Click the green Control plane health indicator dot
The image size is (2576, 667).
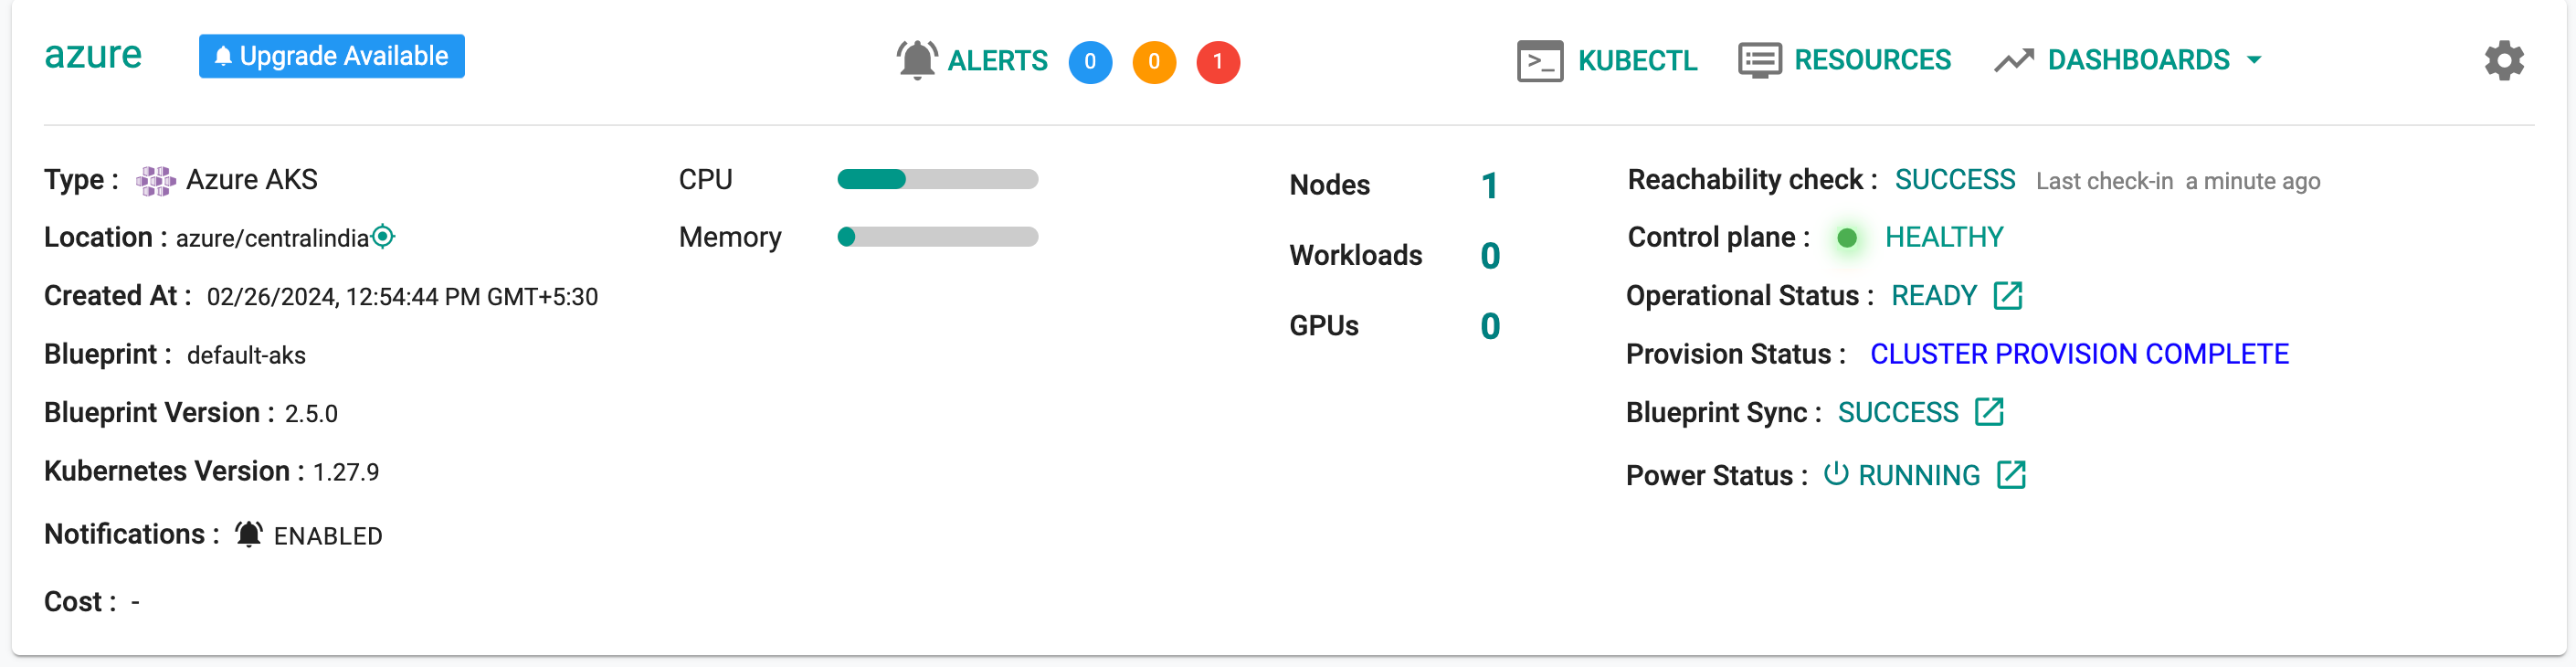point(1847,238)
